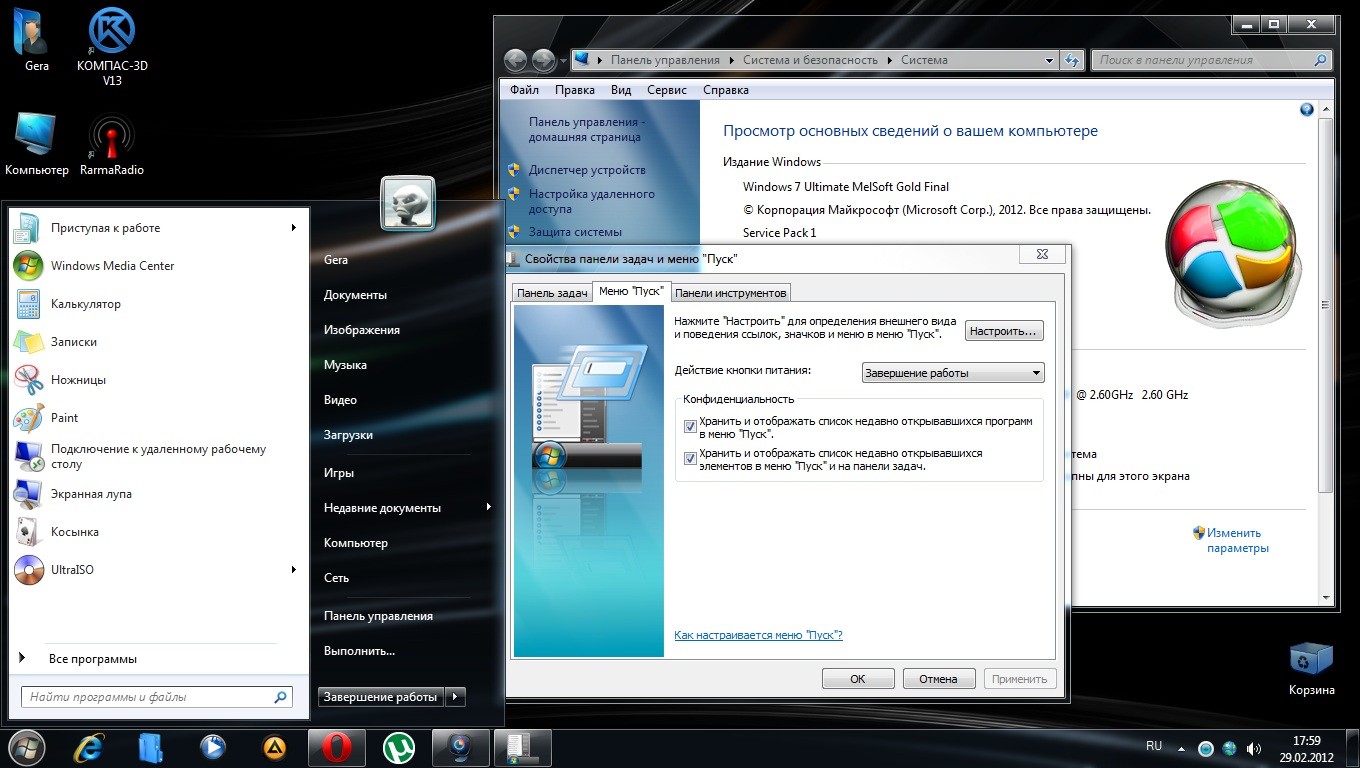1360x768 pixels.
Task: Open the power button action dropdown
Action: [953, 373]
